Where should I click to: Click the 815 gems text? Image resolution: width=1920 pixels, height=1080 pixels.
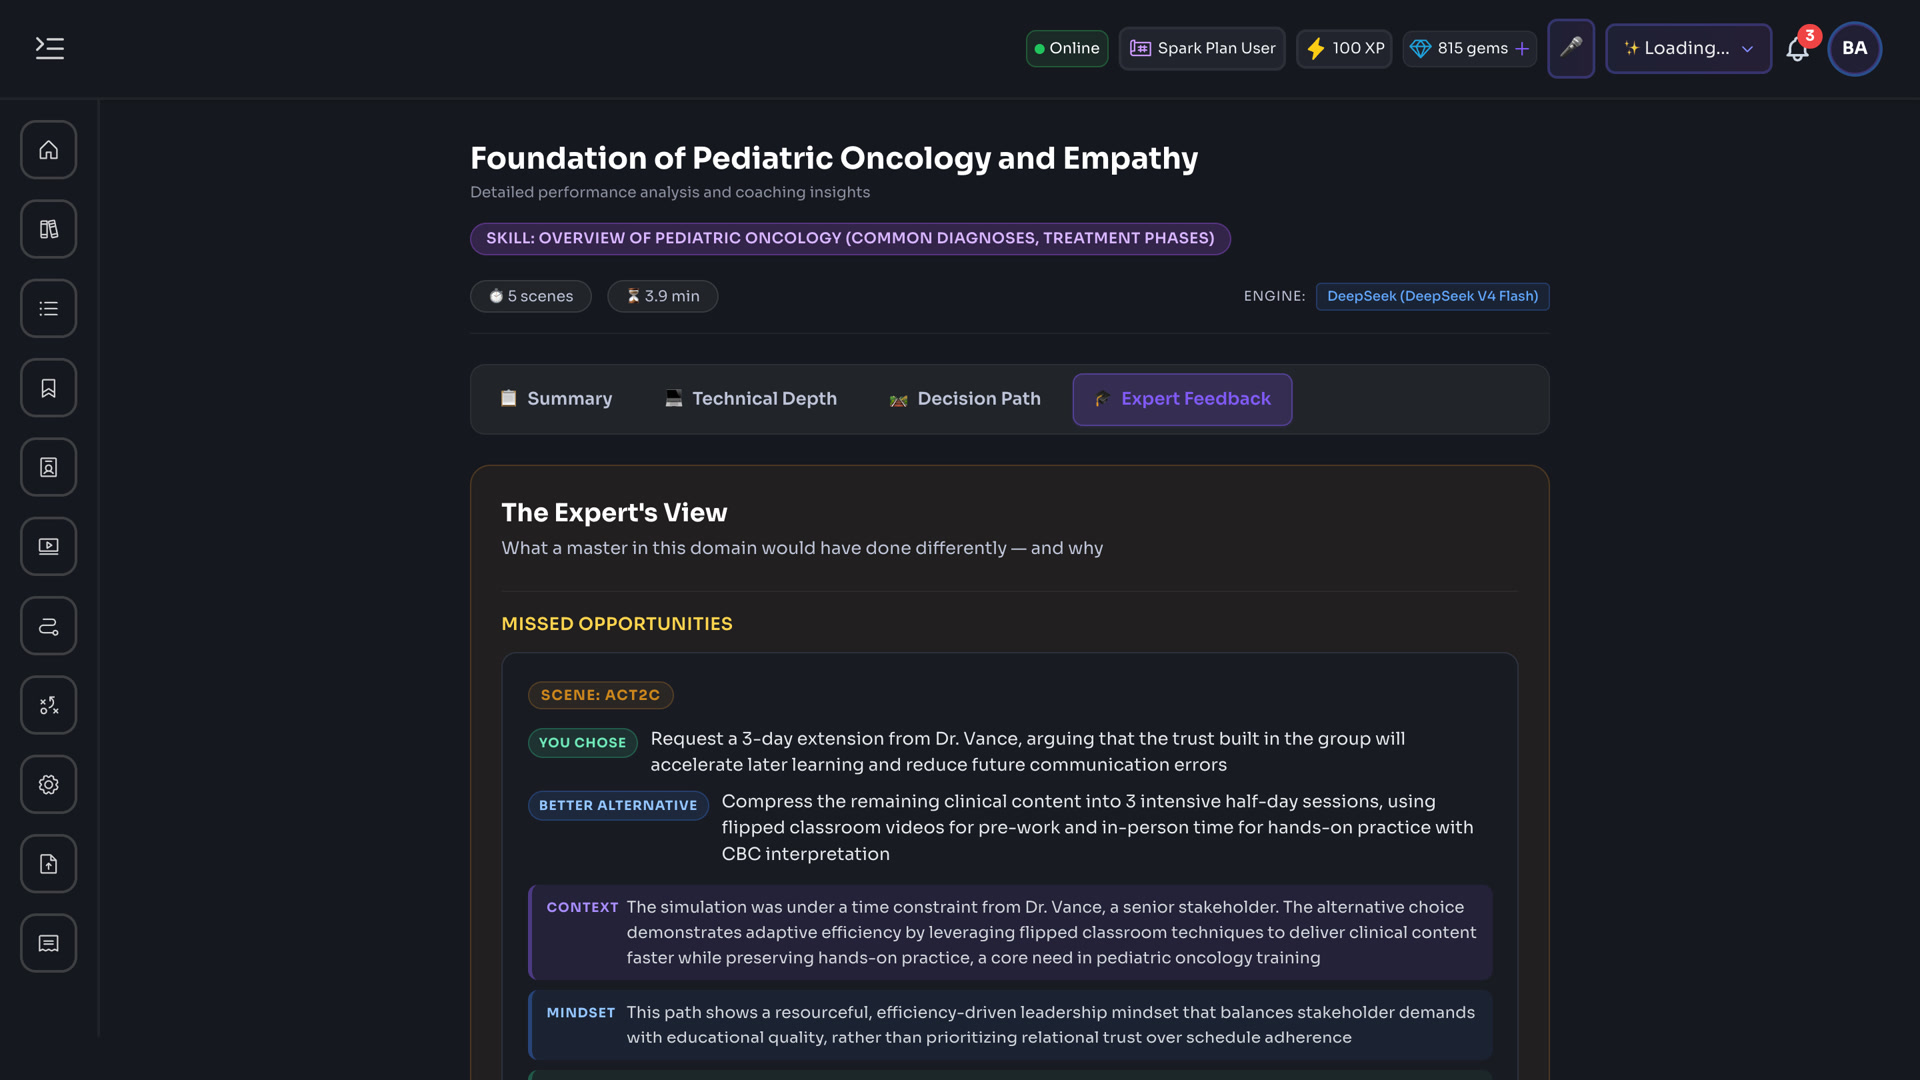[x=1472, y=48]
